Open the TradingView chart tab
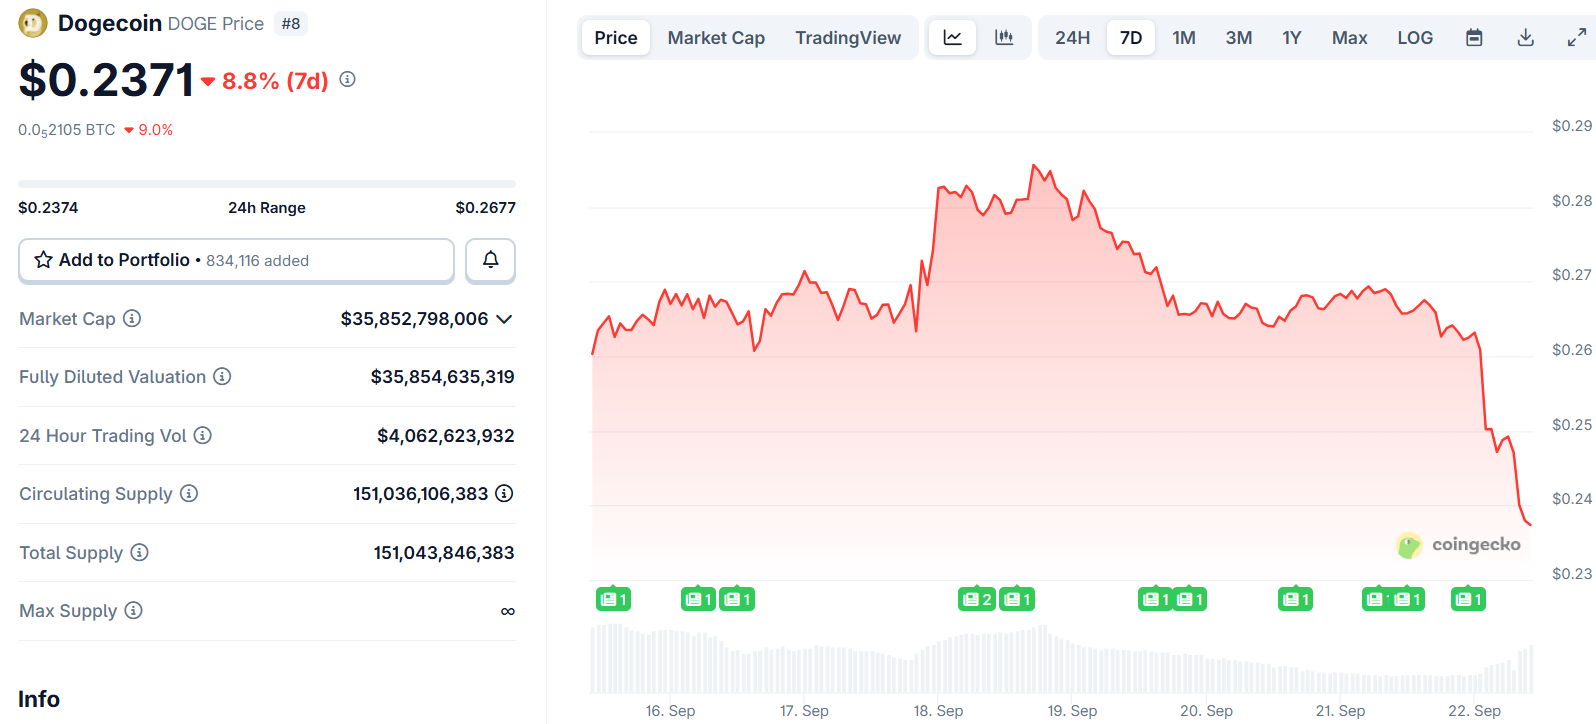The image size is (1596, 724). coord(848,38)
